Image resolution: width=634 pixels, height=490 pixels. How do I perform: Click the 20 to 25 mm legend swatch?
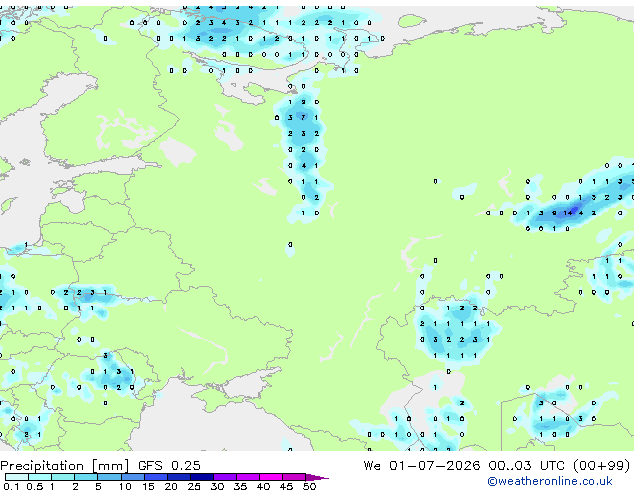[x=179, y=477]
